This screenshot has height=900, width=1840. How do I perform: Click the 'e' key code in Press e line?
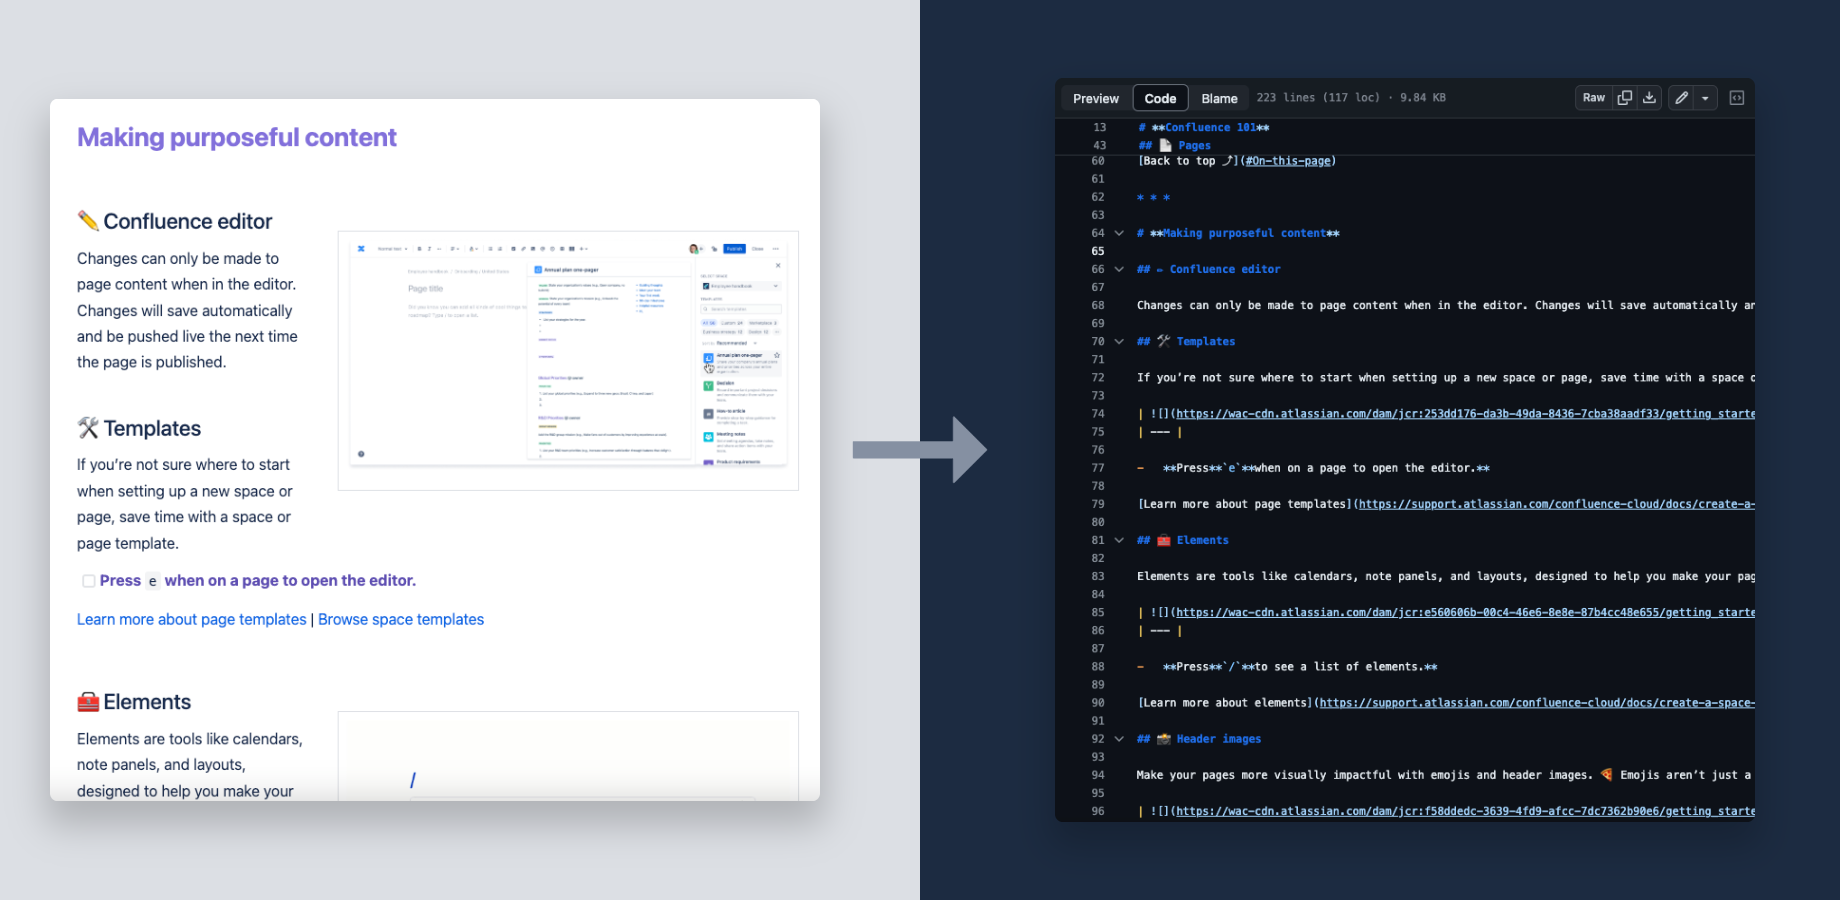[153, 581]
